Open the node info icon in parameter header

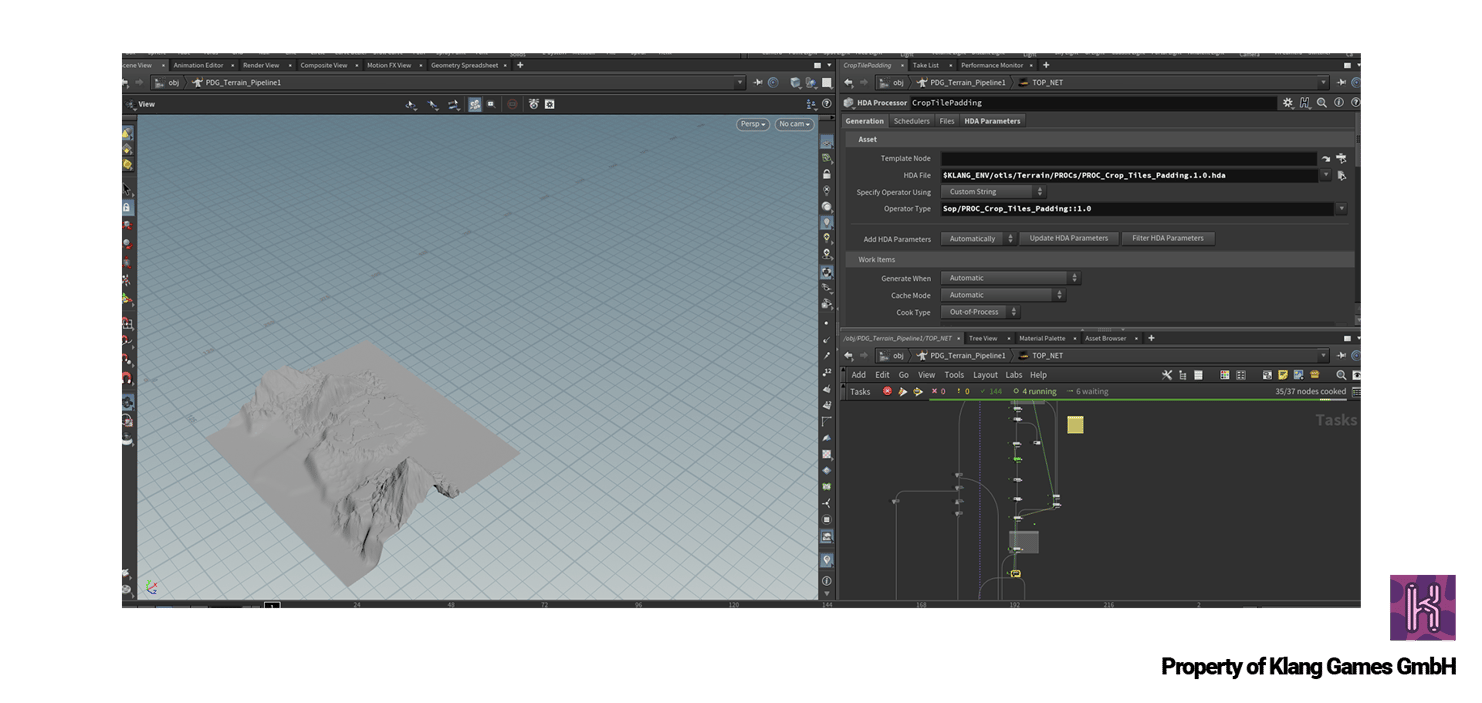coord(1338,102)
